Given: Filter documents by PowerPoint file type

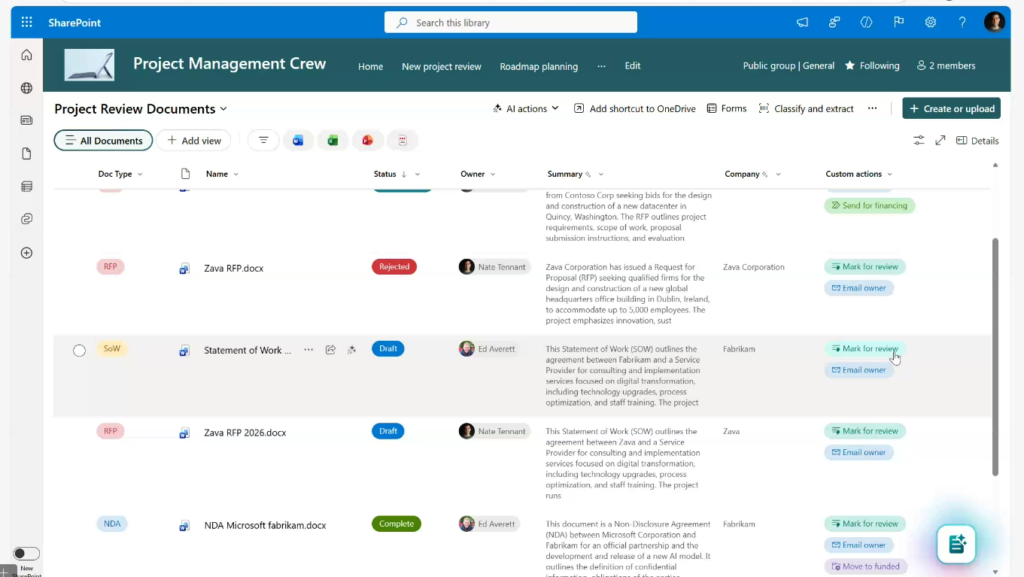Looking at the screenshot, I should (x=367, y=141).
